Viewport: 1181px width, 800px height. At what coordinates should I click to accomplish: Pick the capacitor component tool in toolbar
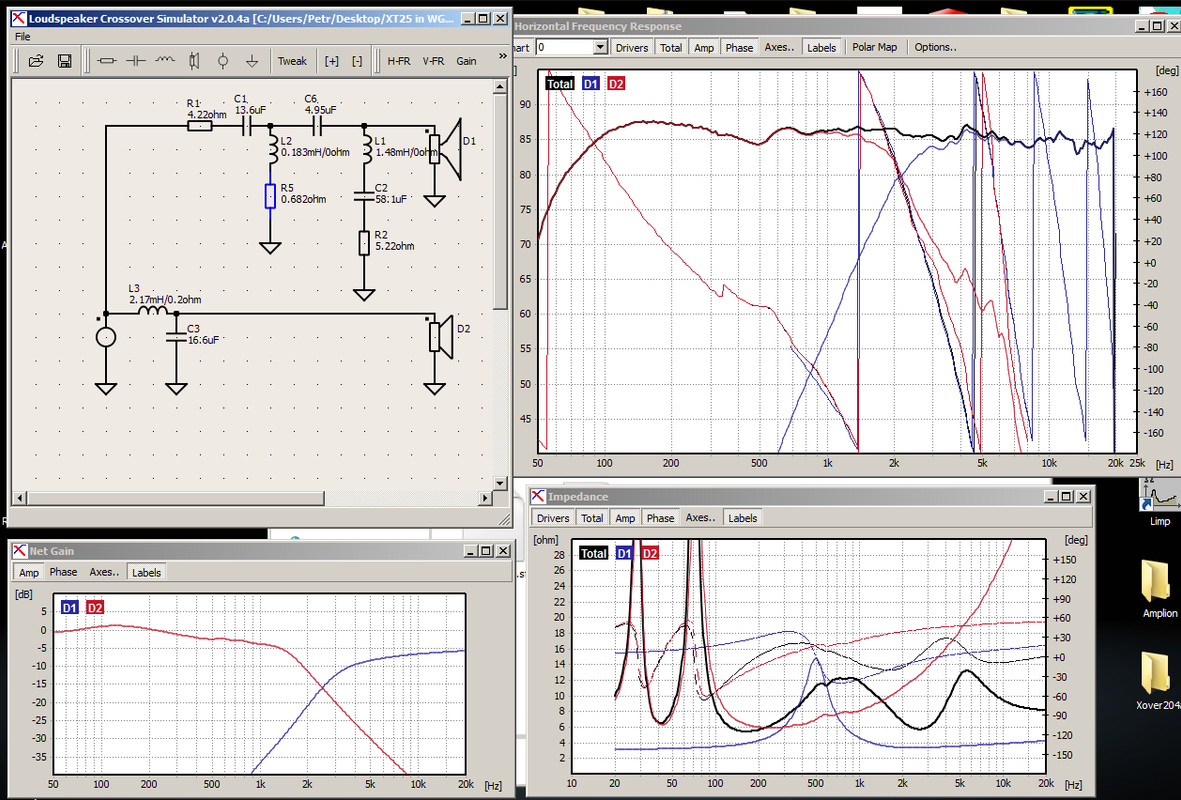pos(136,61)
